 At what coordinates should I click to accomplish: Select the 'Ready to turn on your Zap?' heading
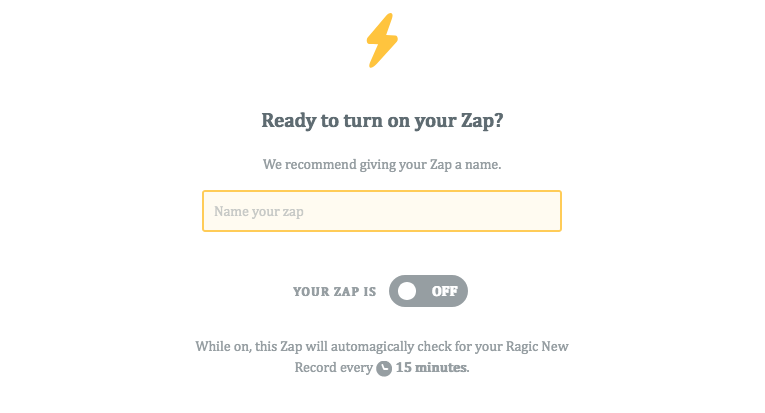coord(382,121)
